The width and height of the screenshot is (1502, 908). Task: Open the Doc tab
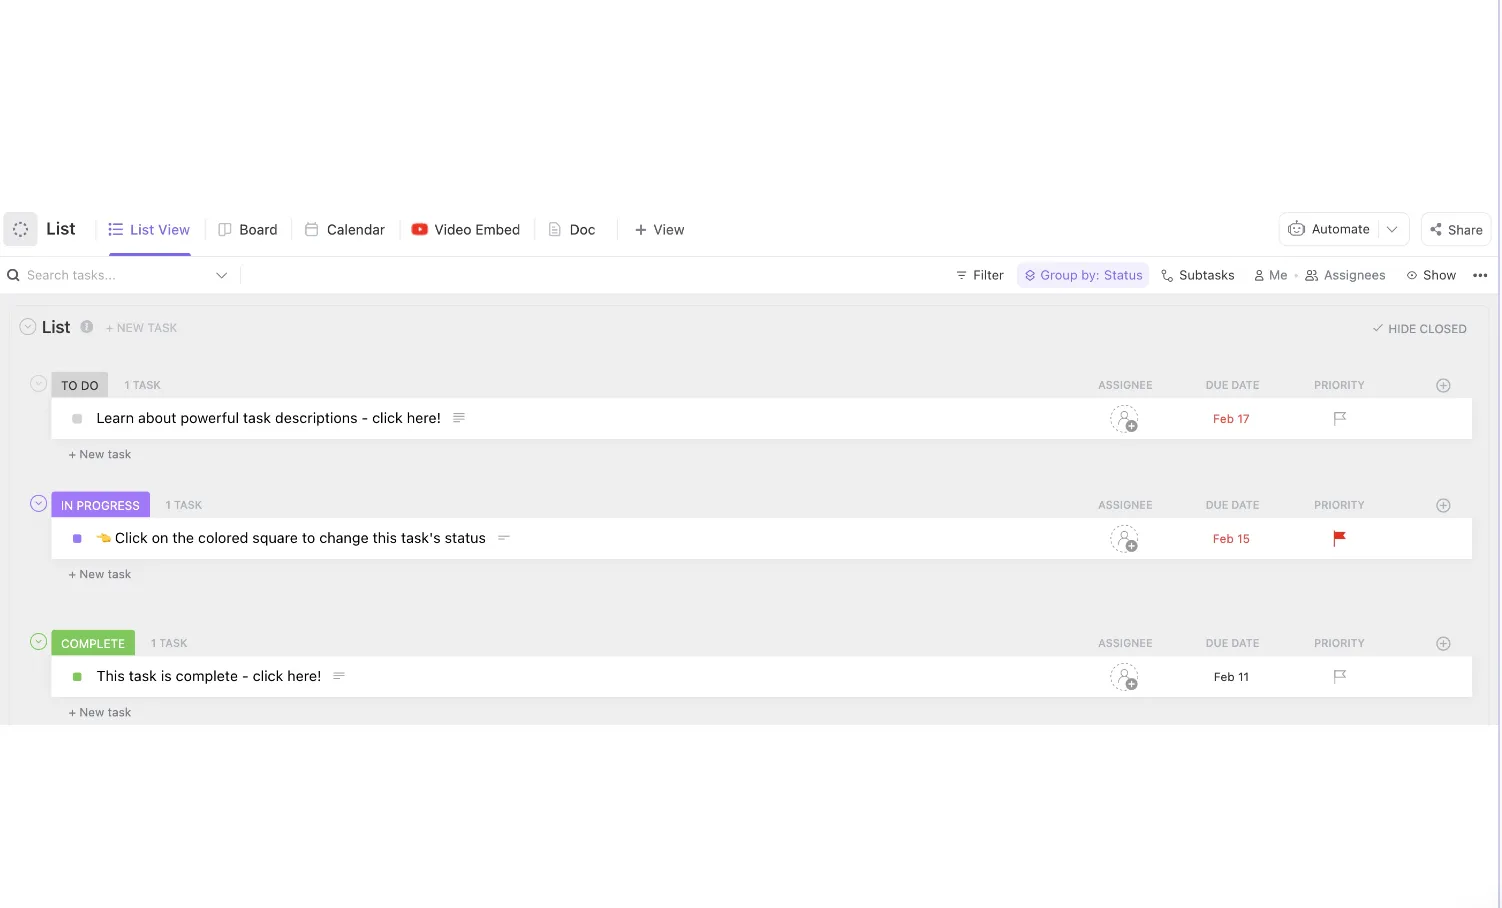click(572, 230)
